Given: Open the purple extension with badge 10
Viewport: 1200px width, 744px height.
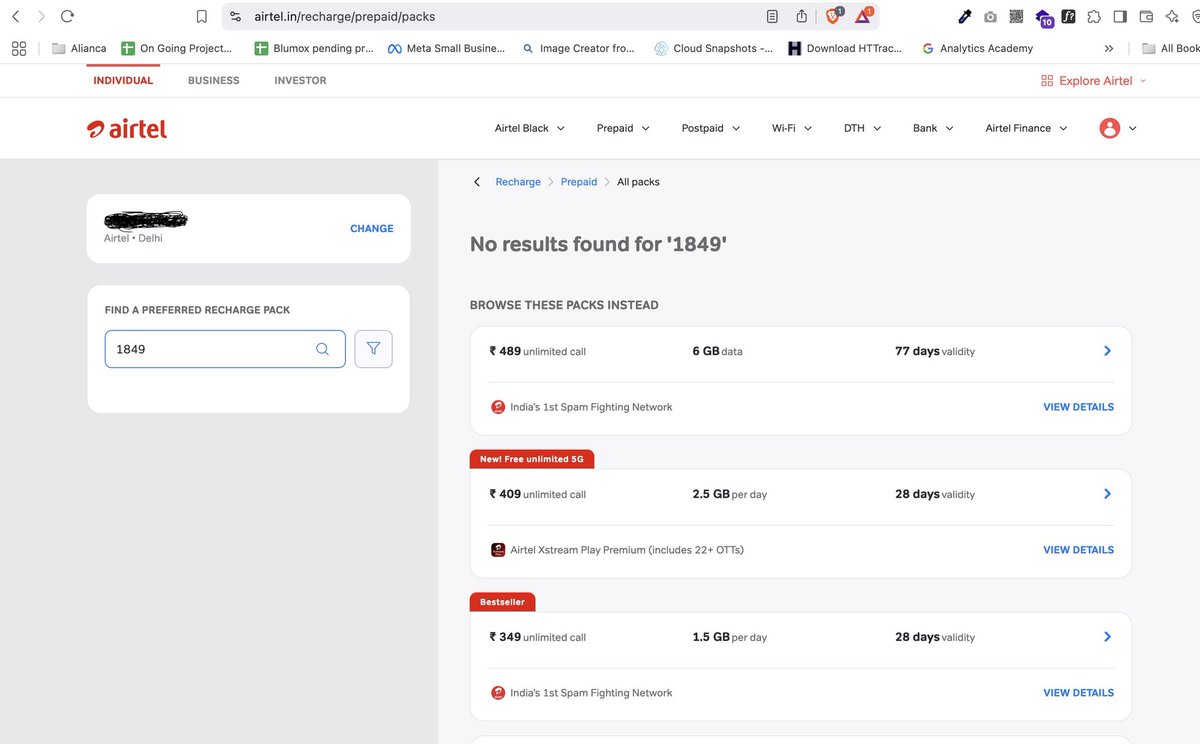Looking at the screenshot, I should (x=1044, y=18).
